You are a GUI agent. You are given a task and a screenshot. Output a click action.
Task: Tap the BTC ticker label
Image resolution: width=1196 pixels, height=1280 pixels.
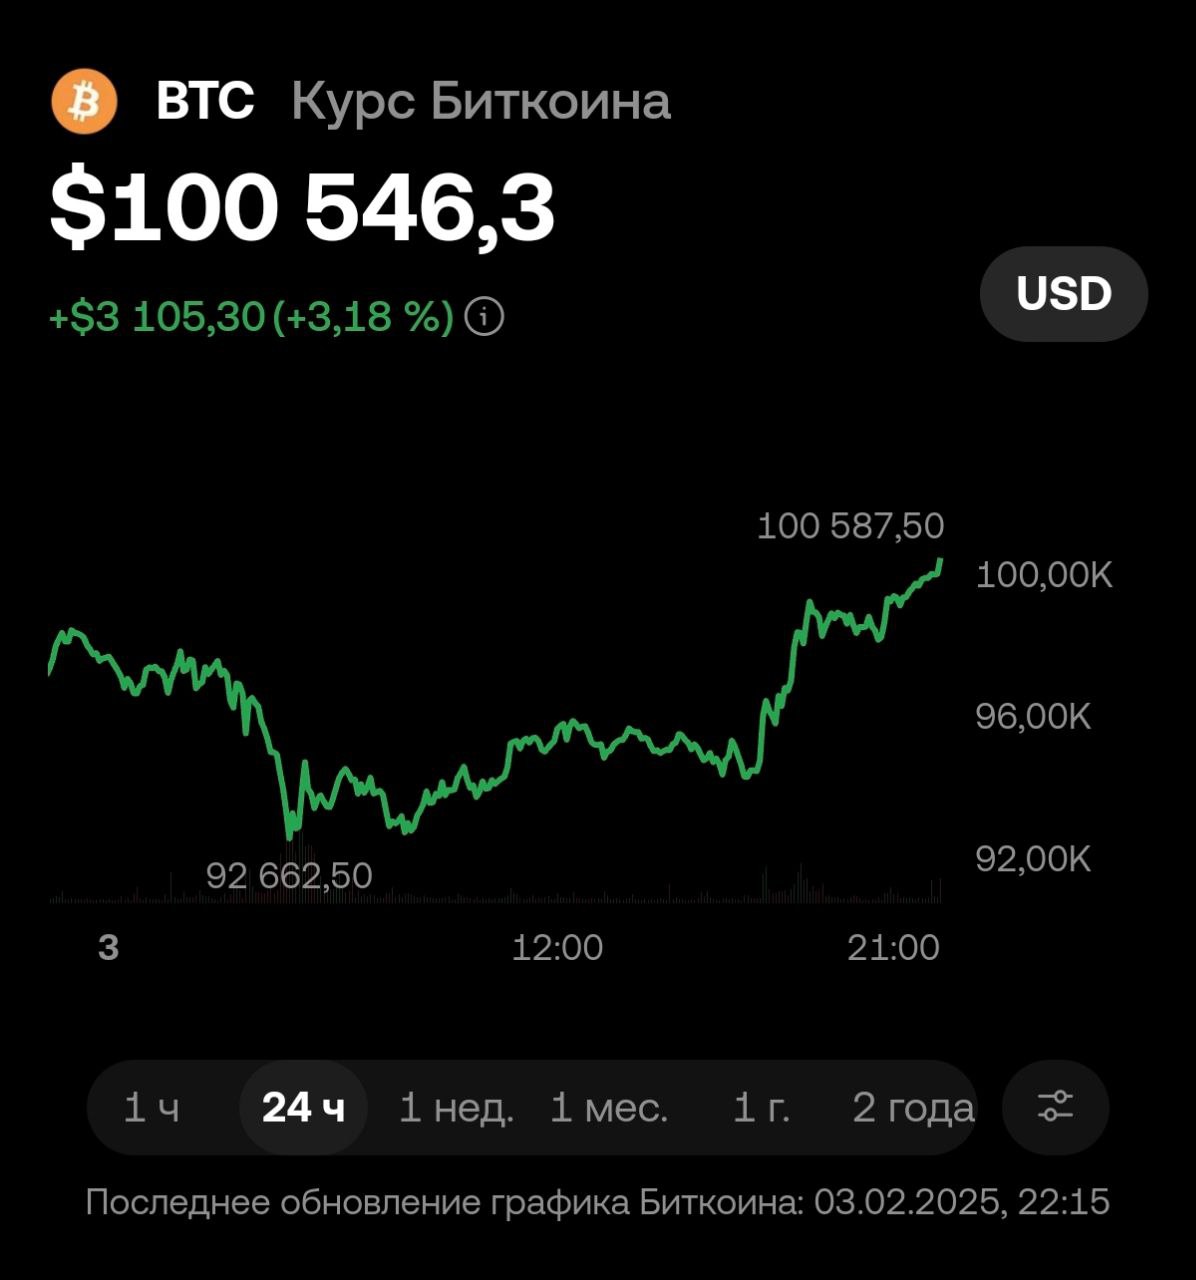(205, 101)
